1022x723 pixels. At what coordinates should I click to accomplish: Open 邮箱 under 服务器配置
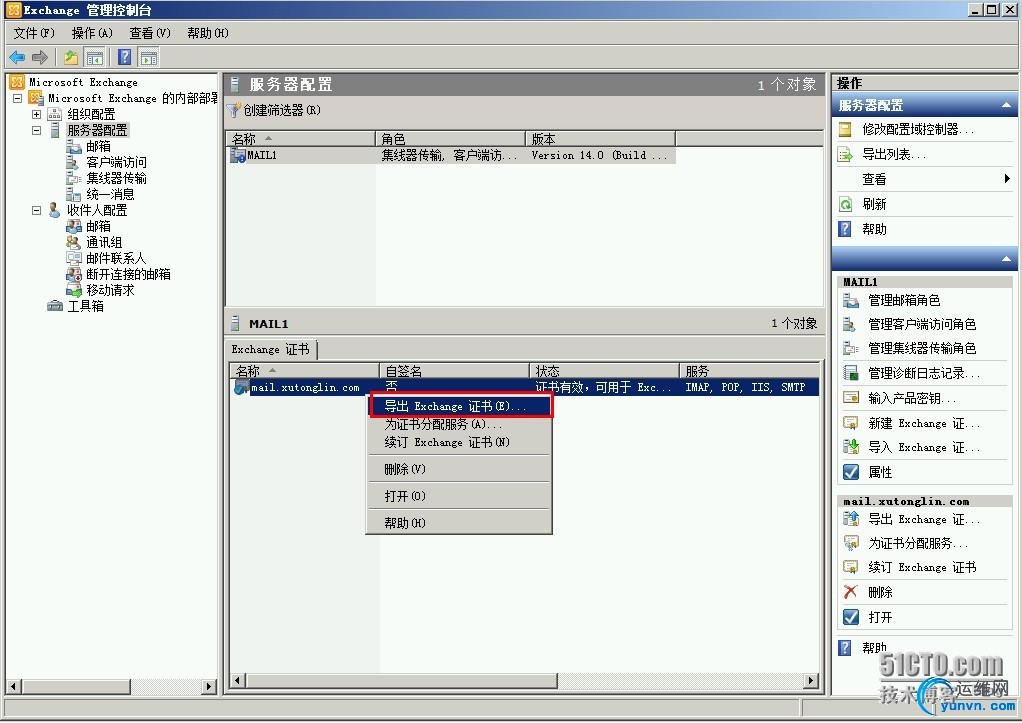(98, 146)
